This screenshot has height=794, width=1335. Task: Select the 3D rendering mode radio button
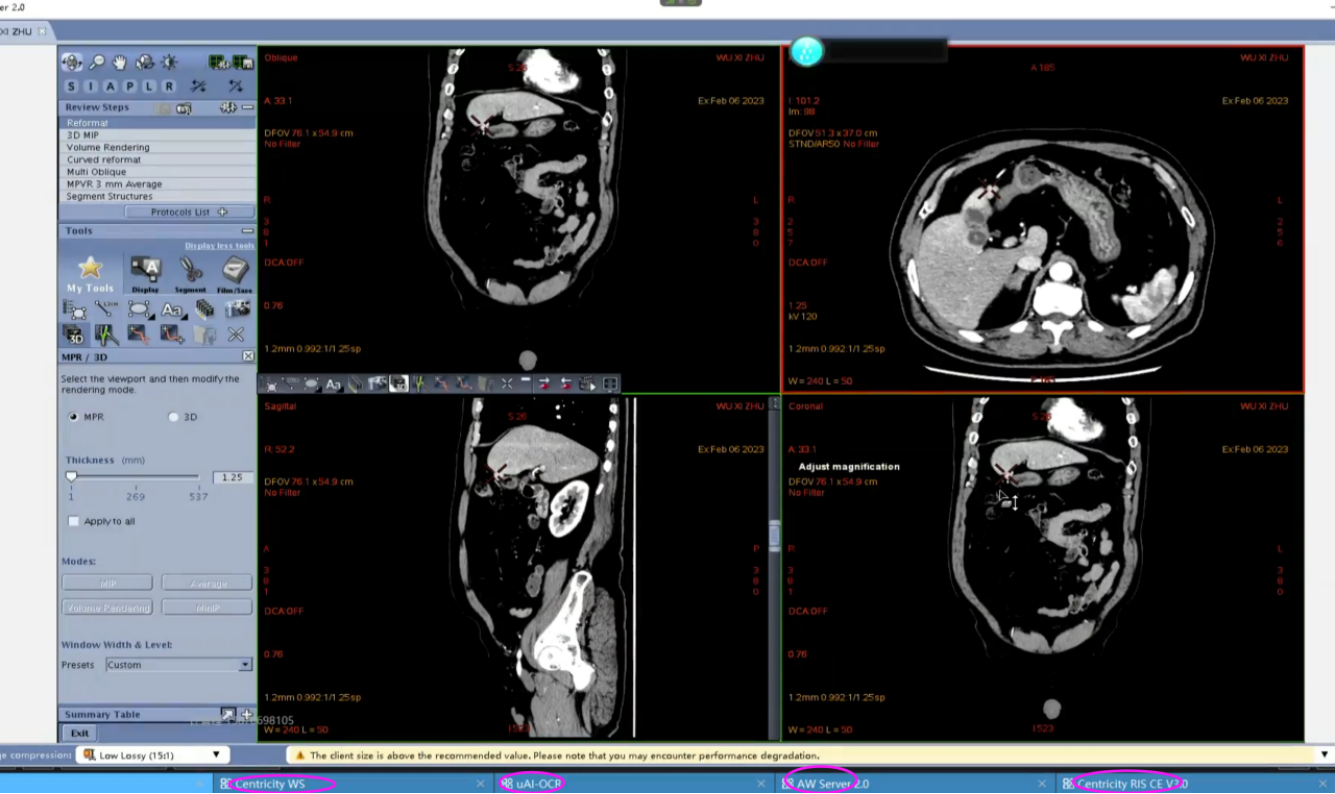(173, 417)
